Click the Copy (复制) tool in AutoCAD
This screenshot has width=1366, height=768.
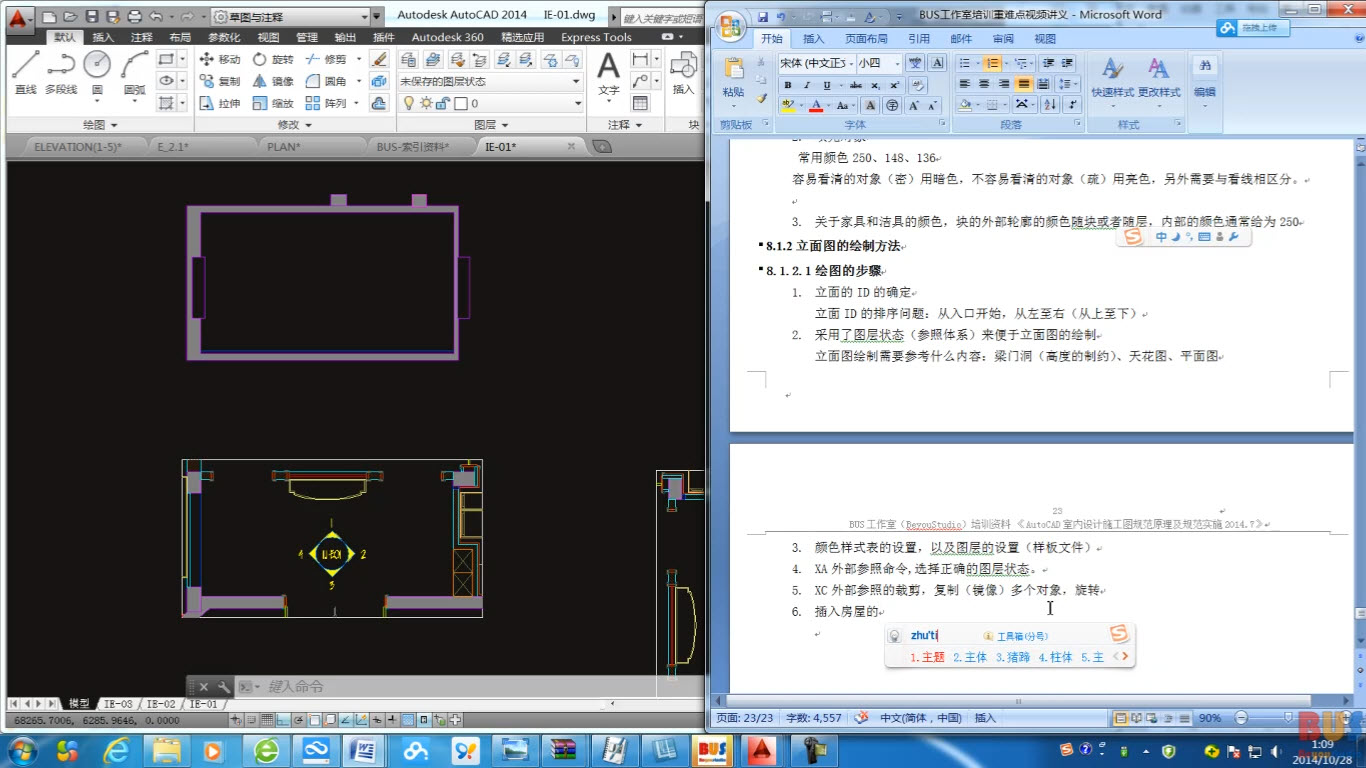pyautogui.click(x=220, y=81)
